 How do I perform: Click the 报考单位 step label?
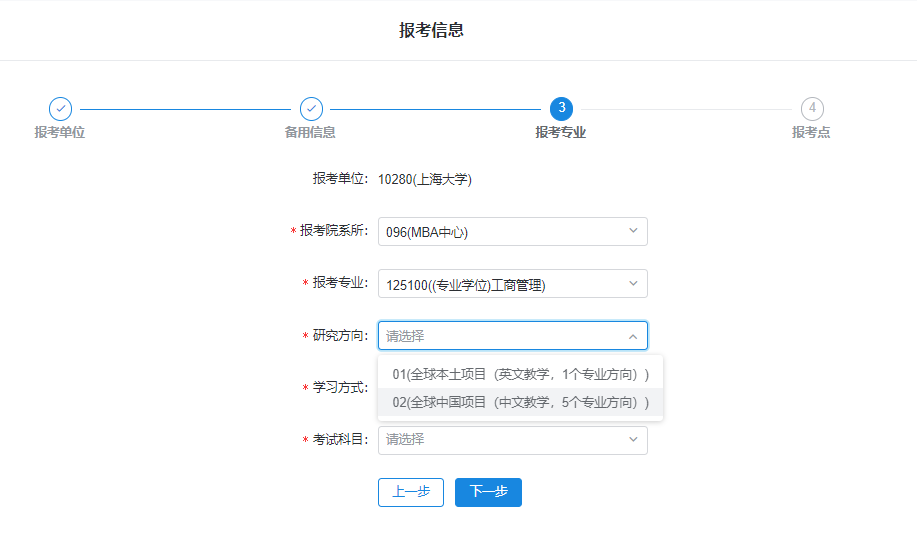point(60,133)
